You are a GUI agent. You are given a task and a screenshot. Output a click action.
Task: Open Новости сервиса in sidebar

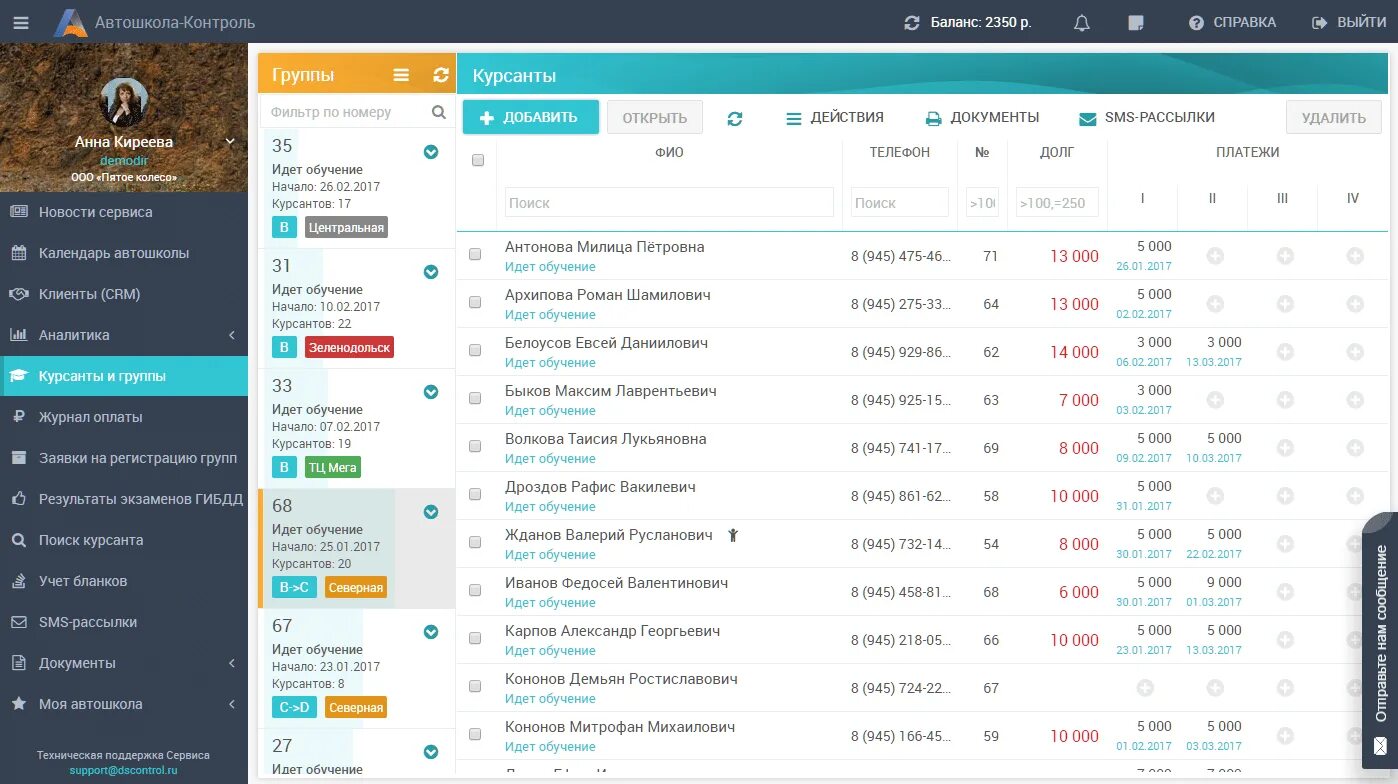click(x=124, y=212)
